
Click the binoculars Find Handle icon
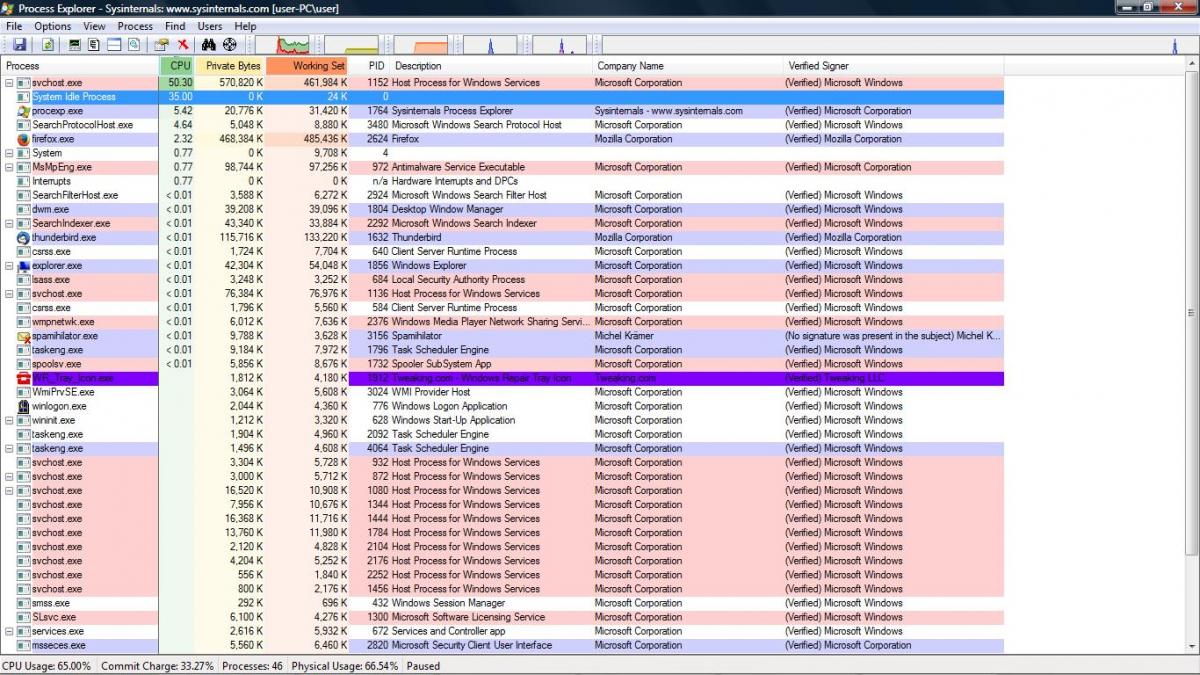(209, 45)
